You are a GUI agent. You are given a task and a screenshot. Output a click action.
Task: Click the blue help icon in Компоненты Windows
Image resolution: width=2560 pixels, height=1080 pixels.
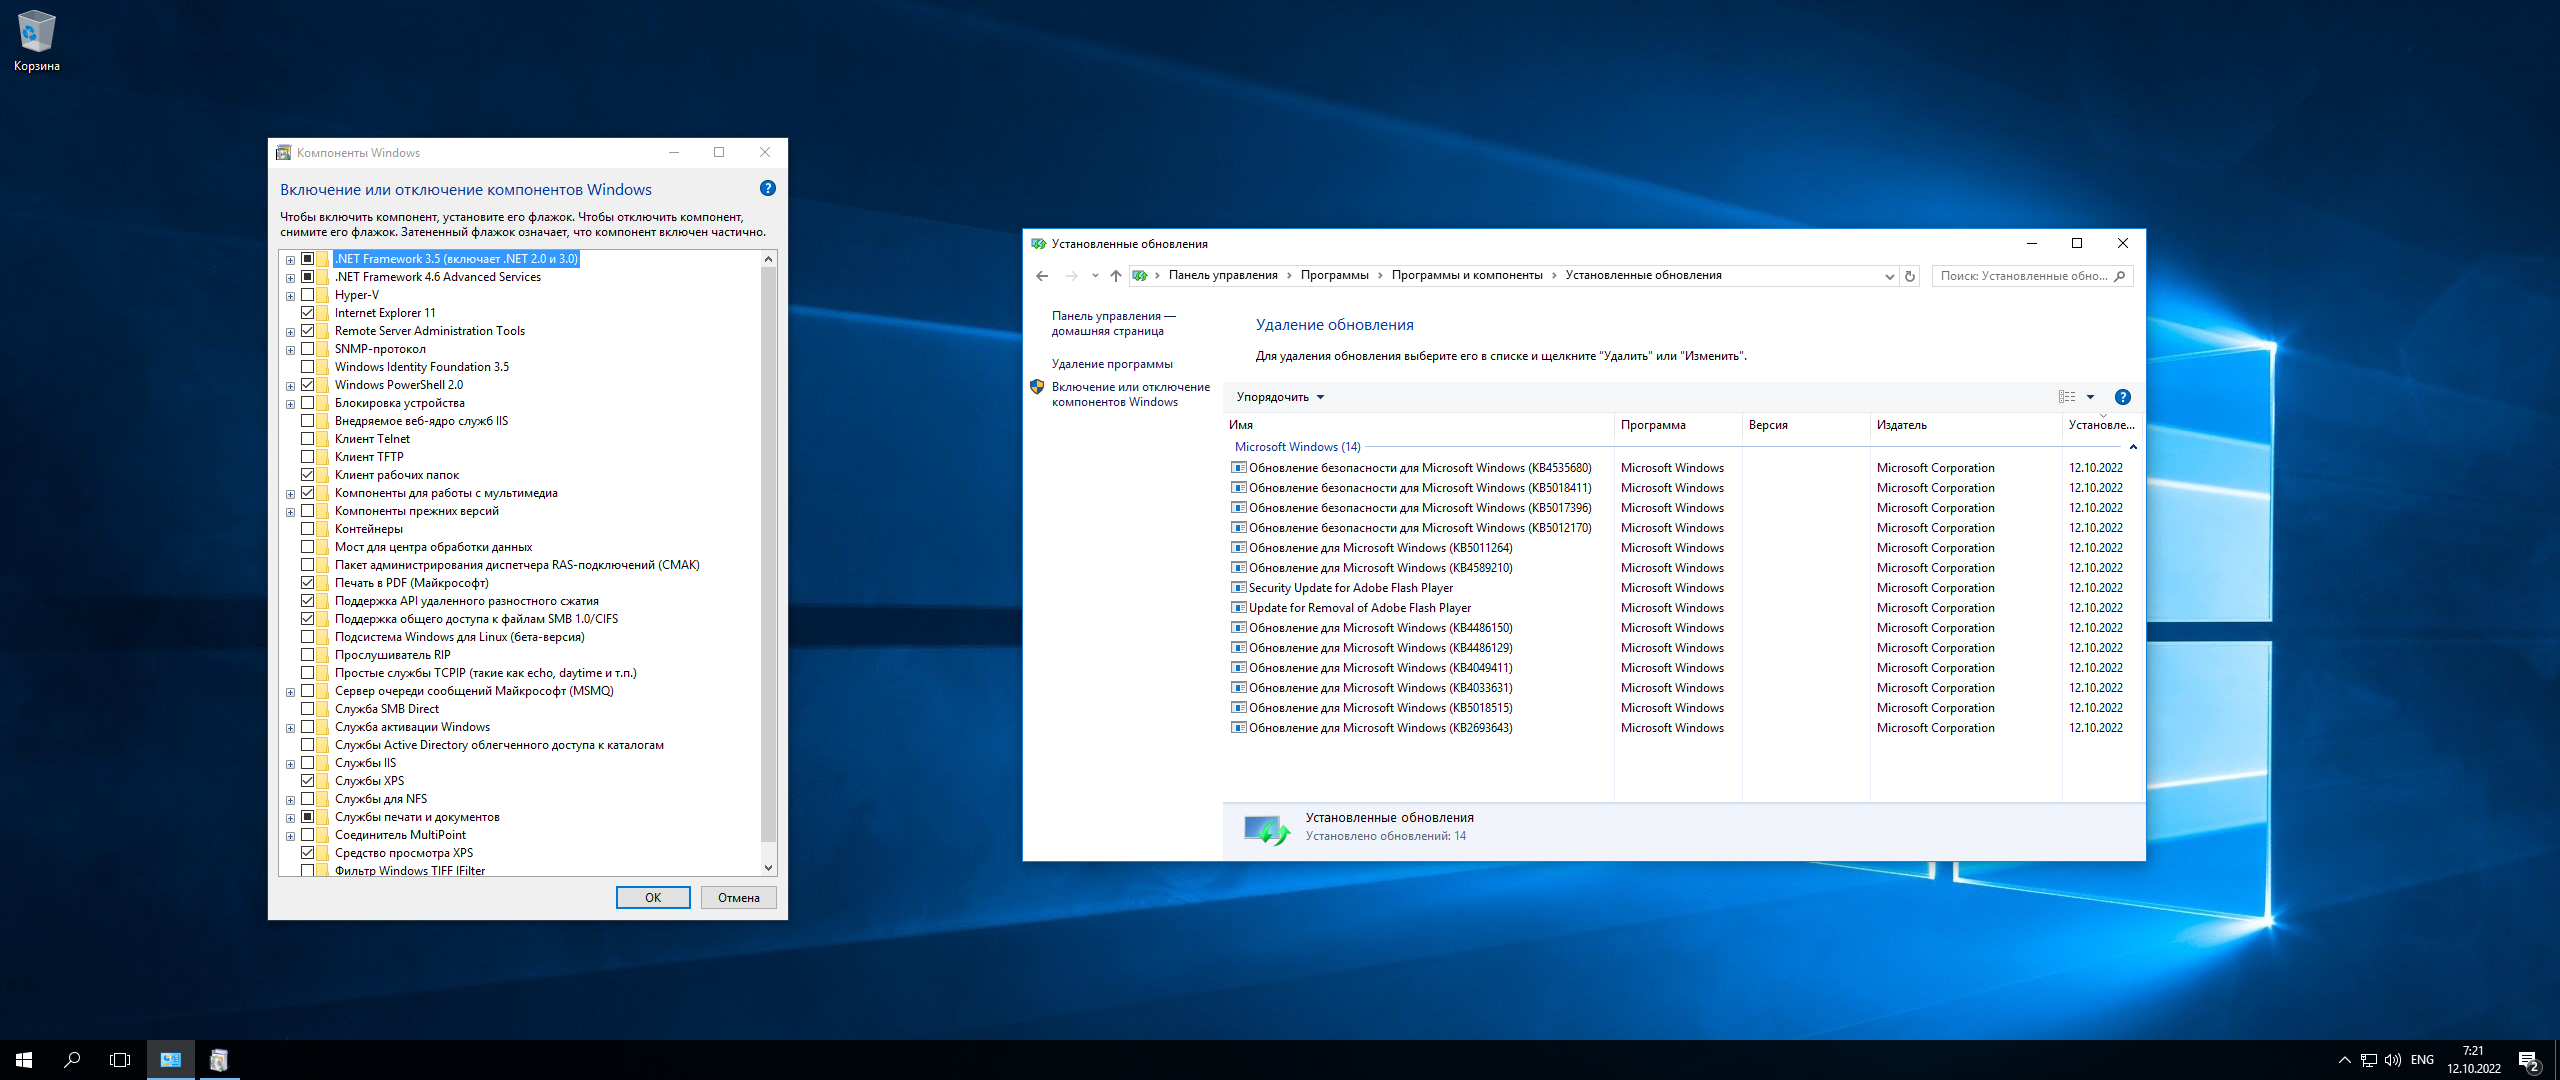768,188
